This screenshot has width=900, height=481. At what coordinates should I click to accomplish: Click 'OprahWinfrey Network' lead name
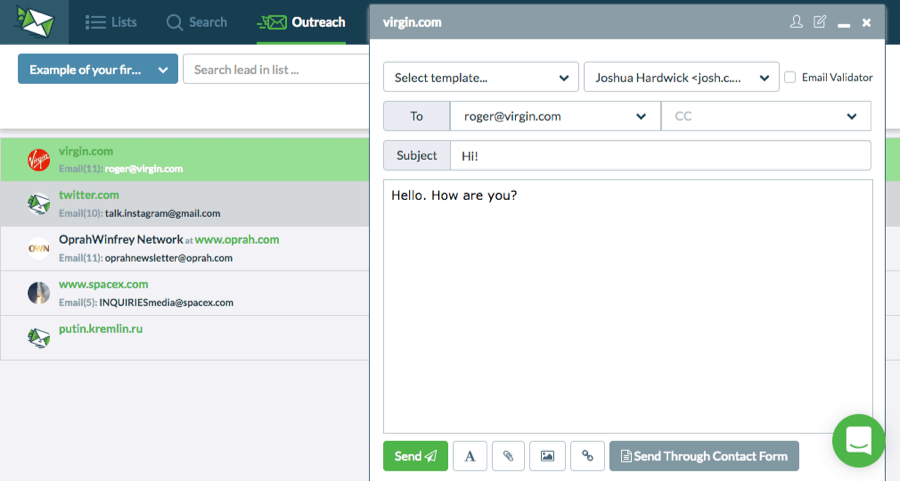[121, 239]
